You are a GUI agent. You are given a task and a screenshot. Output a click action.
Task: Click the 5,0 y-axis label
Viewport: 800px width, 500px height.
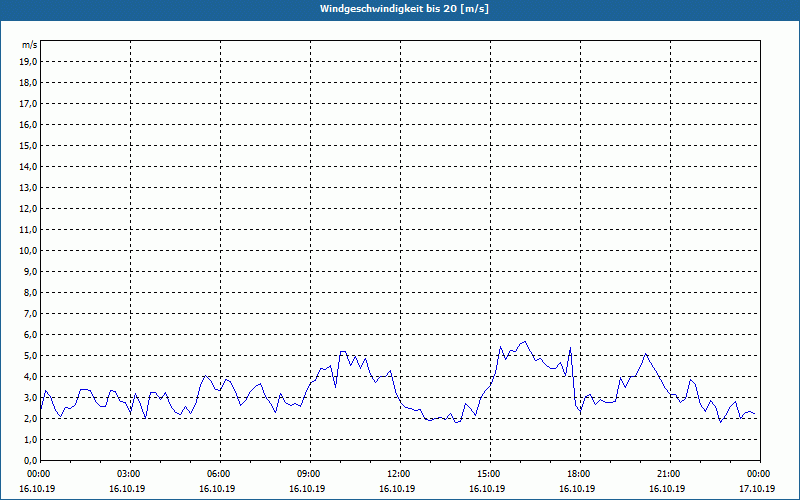[x=31, y=356]
